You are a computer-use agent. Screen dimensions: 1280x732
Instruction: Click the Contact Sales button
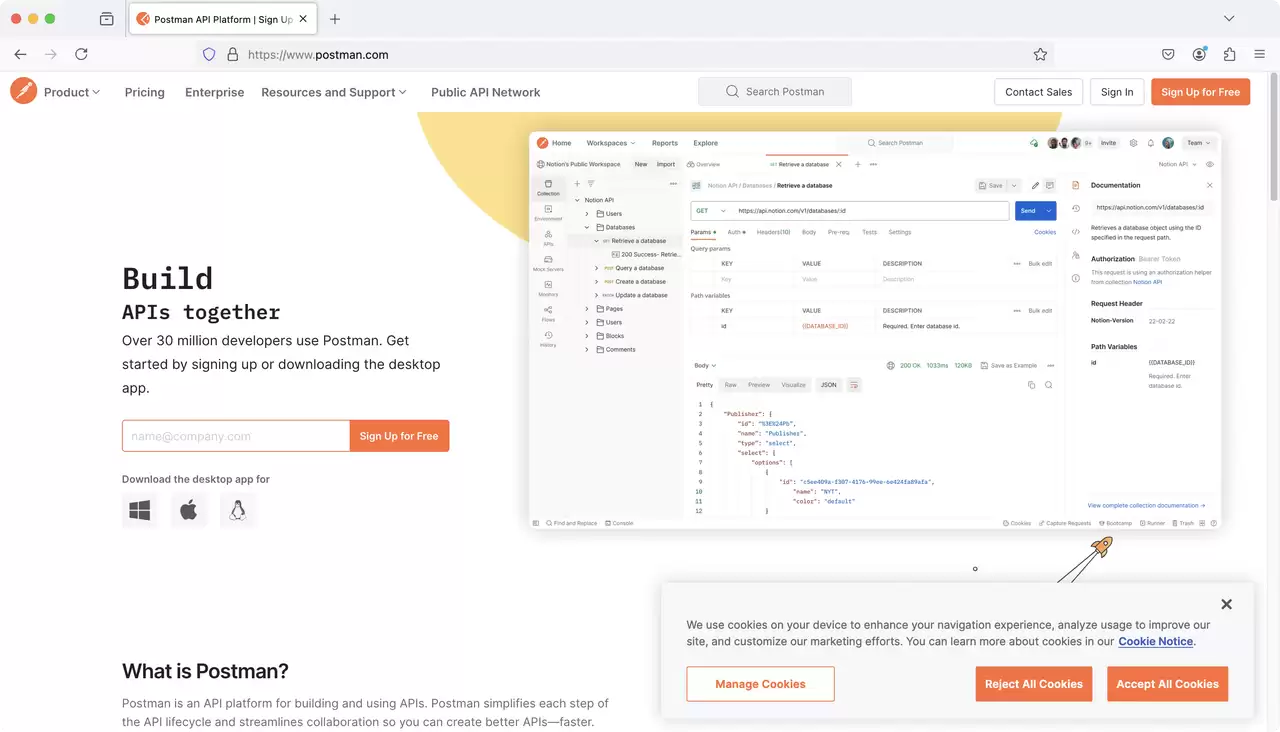click(1038, 92)
